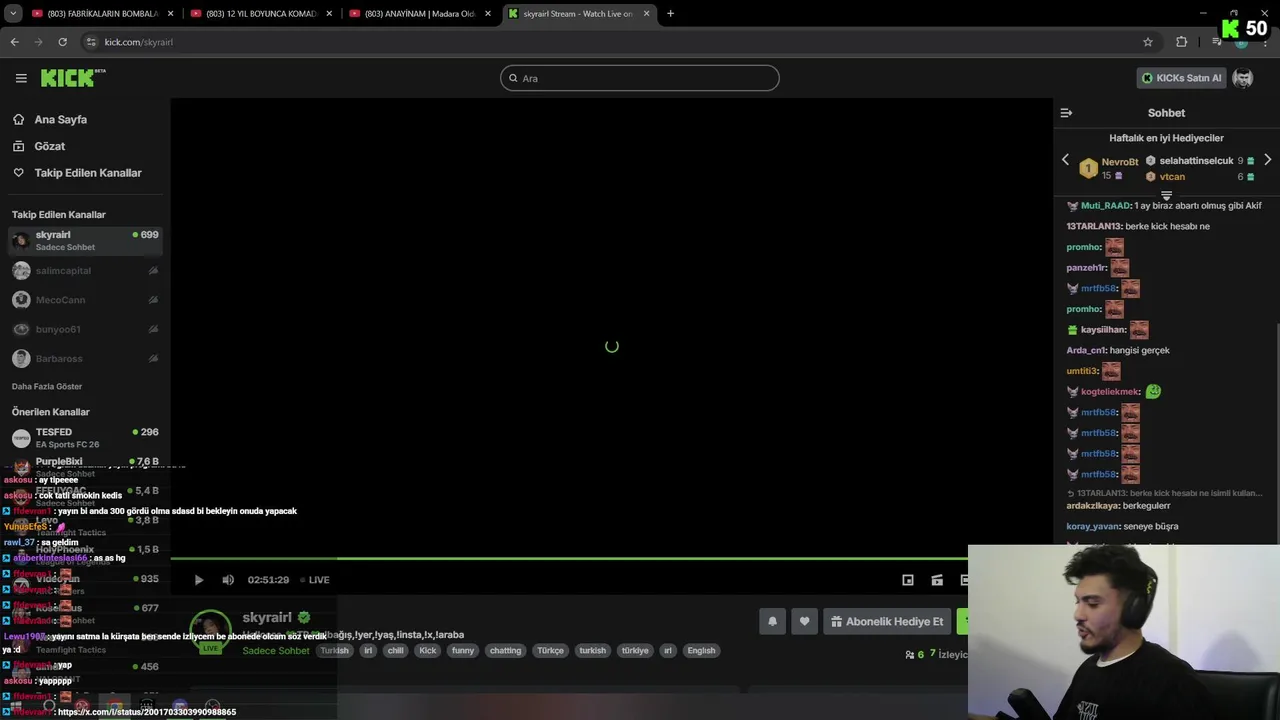The width and height of the screenshot is (1280, 720).
Task: Select skyrairl in followed channels
Action: pos(85,240)
